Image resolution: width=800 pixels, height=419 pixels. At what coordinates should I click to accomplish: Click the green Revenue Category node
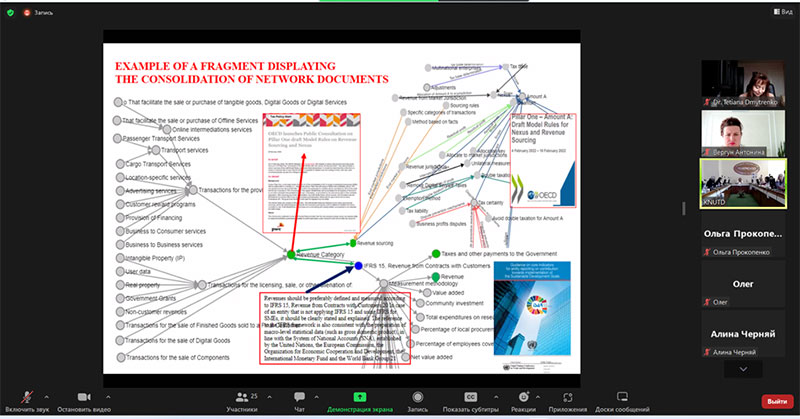(x=291, y=254)
